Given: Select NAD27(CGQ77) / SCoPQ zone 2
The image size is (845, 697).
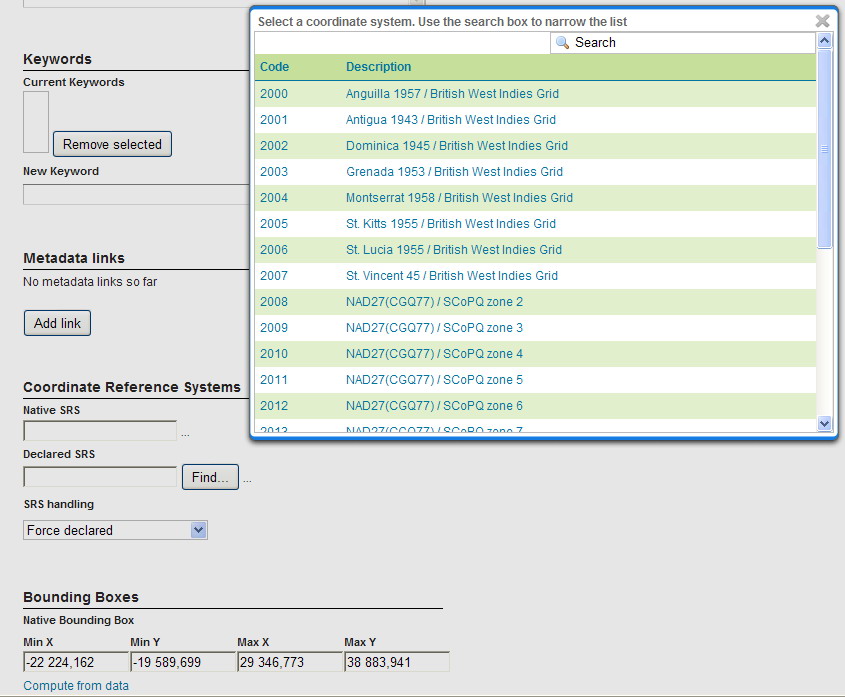Looking at the screenshot, I should (x=434, y=301).
